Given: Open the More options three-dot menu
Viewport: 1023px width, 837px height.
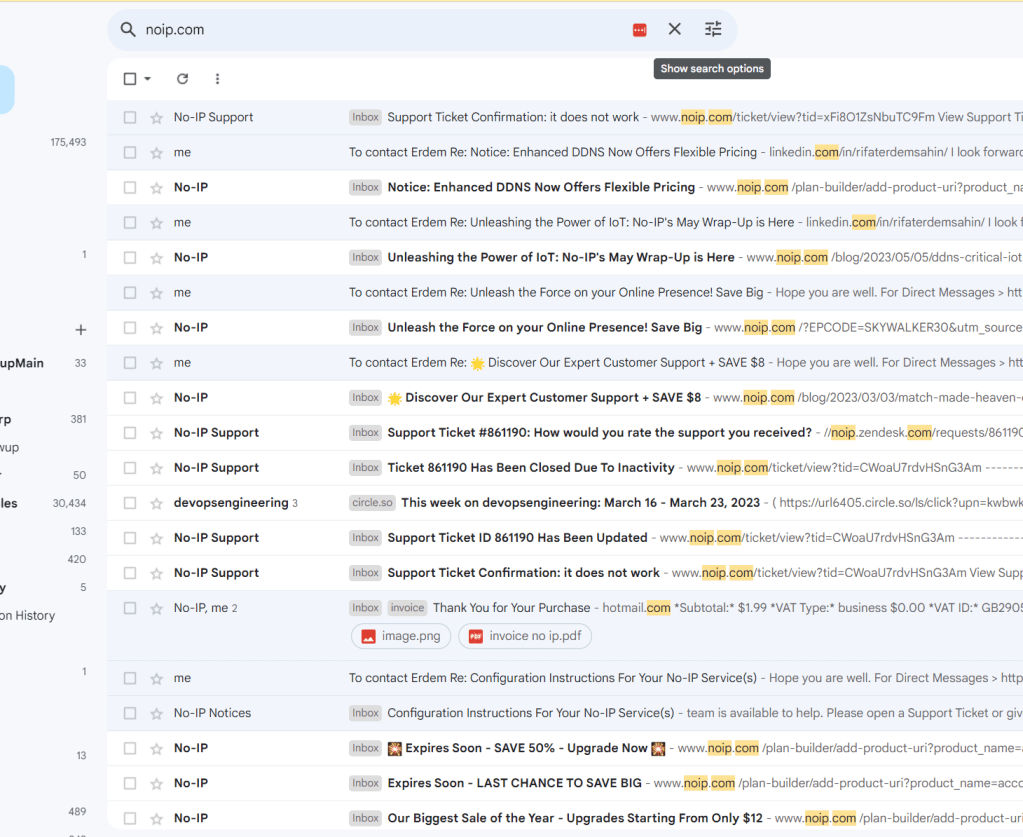Looking at the screenshot, I should coord(217,78).
